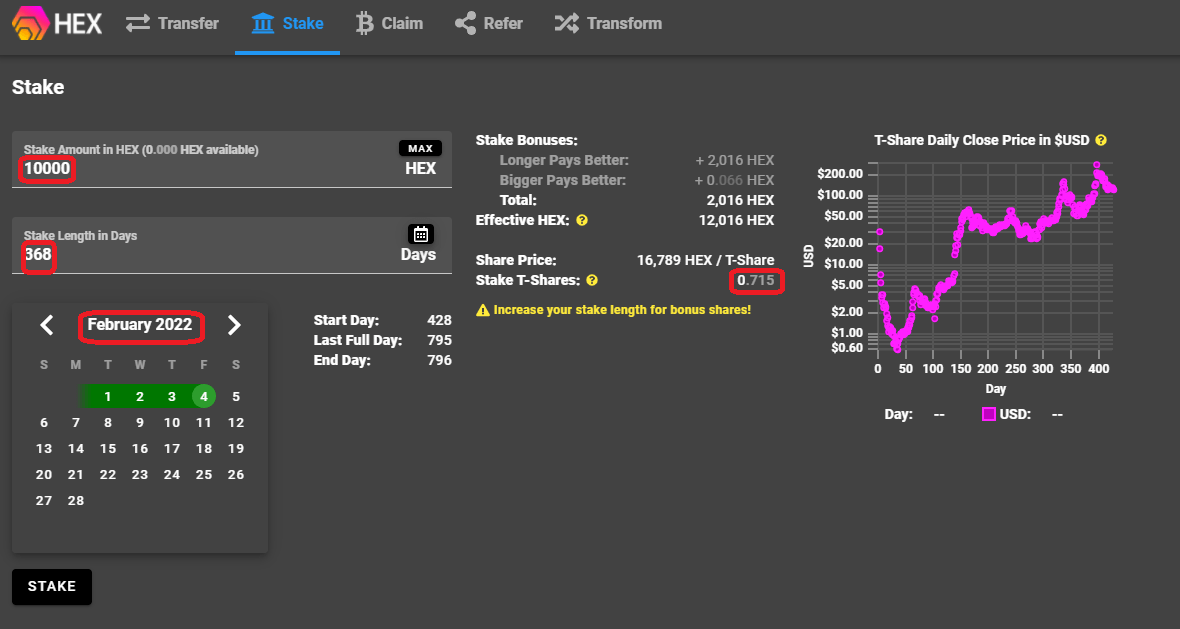1180x629 pixels.
Task: Pick February 20 in calendar
Action: click(x=44, y=475)
